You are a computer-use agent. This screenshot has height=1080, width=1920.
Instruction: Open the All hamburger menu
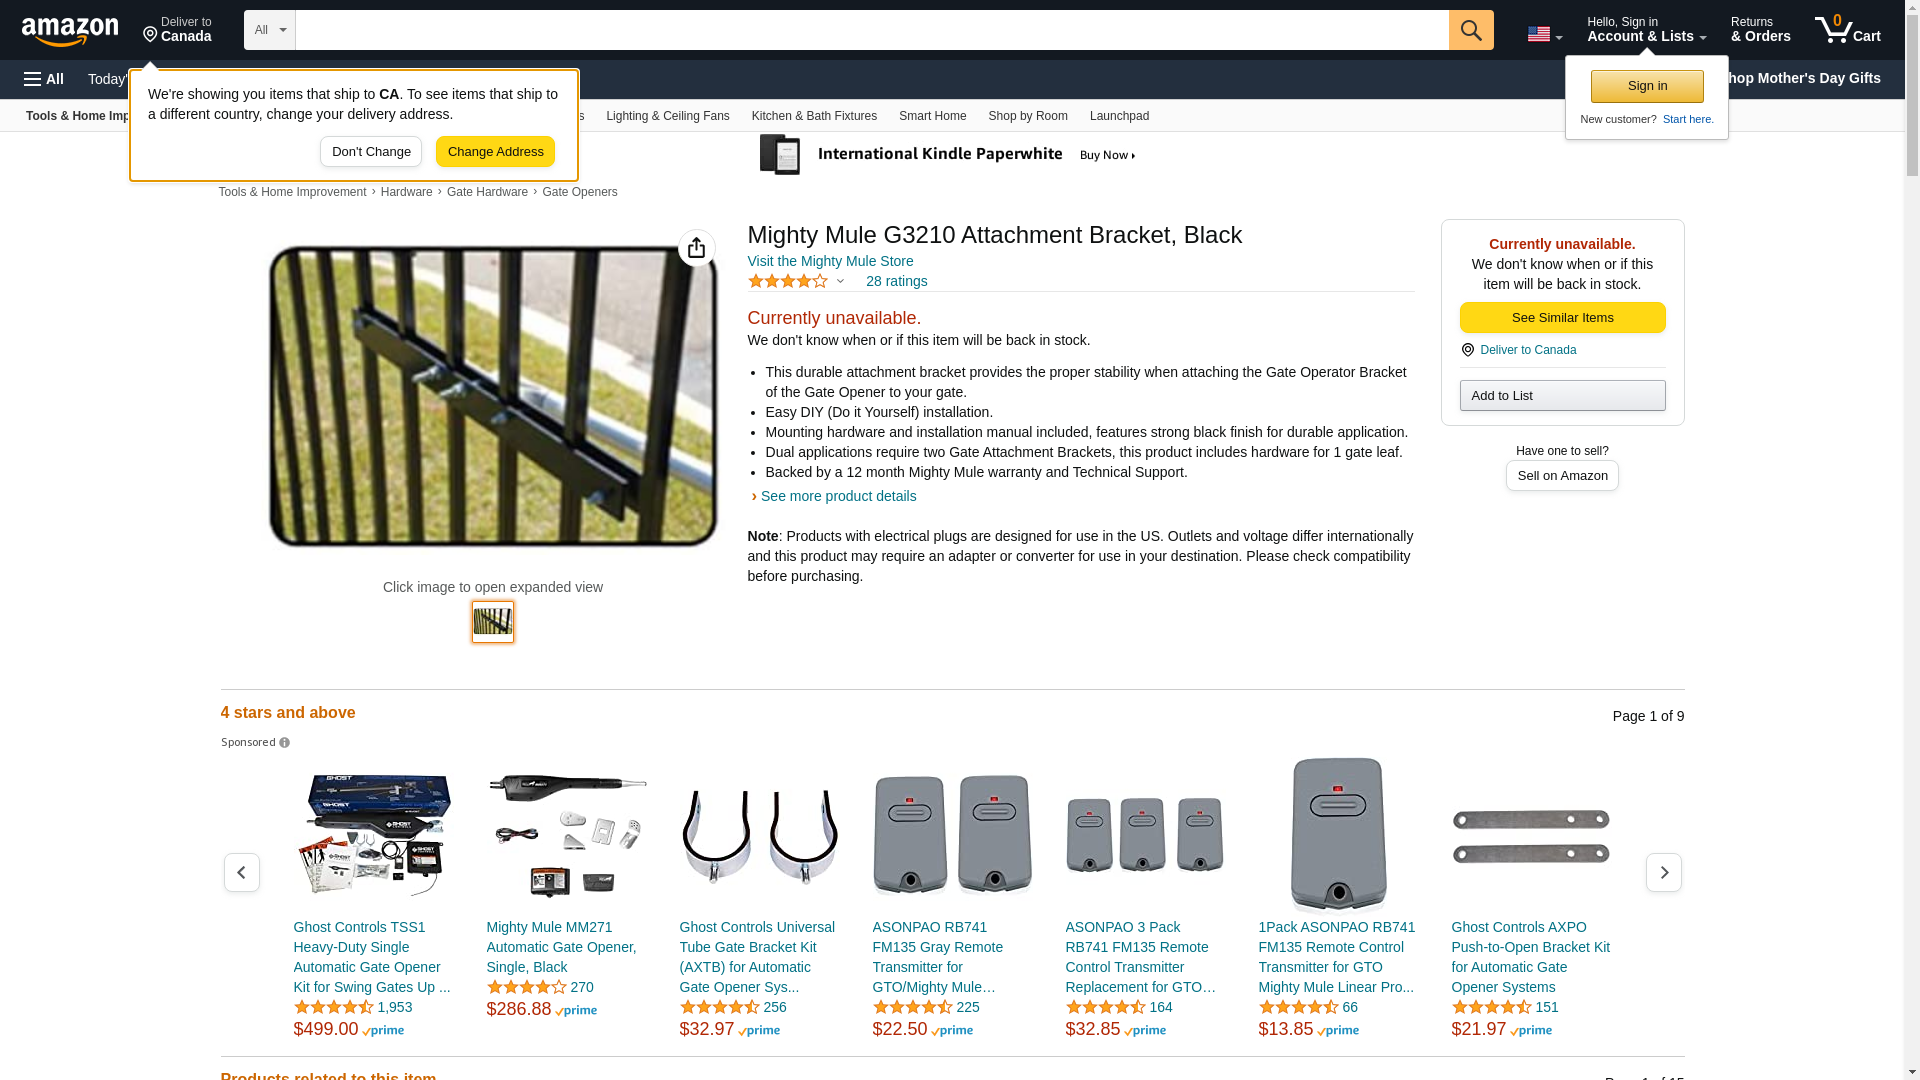[x=44, y=79]
